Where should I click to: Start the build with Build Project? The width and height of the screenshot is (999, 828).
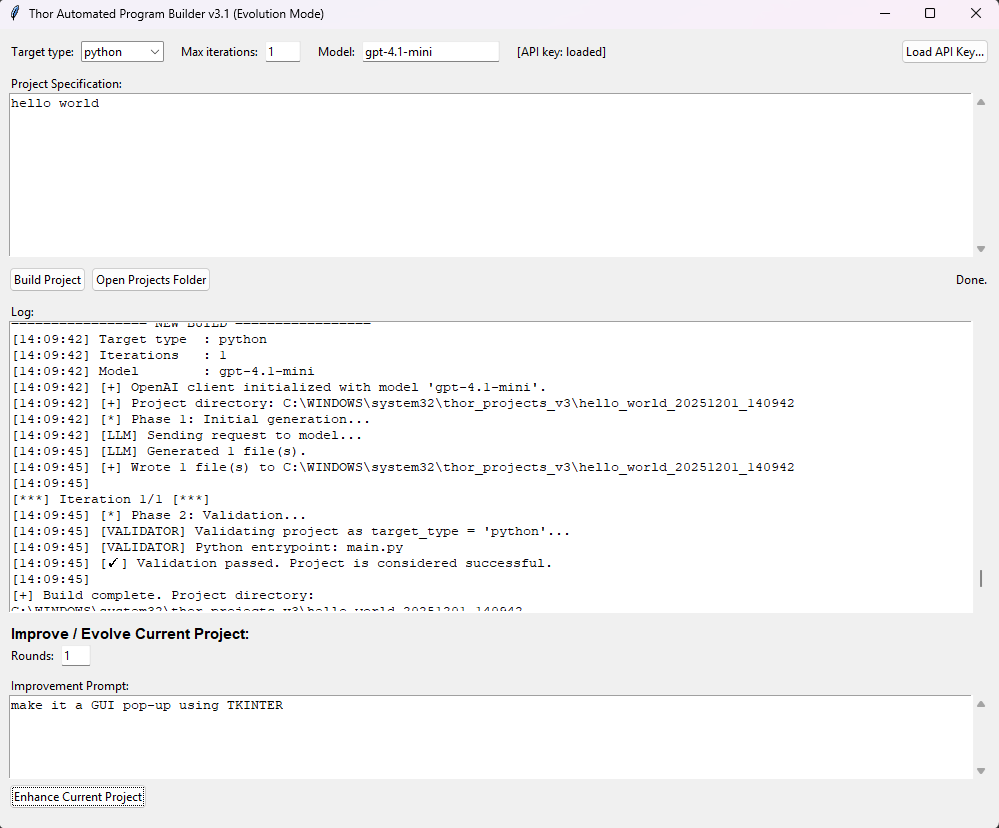48,280
